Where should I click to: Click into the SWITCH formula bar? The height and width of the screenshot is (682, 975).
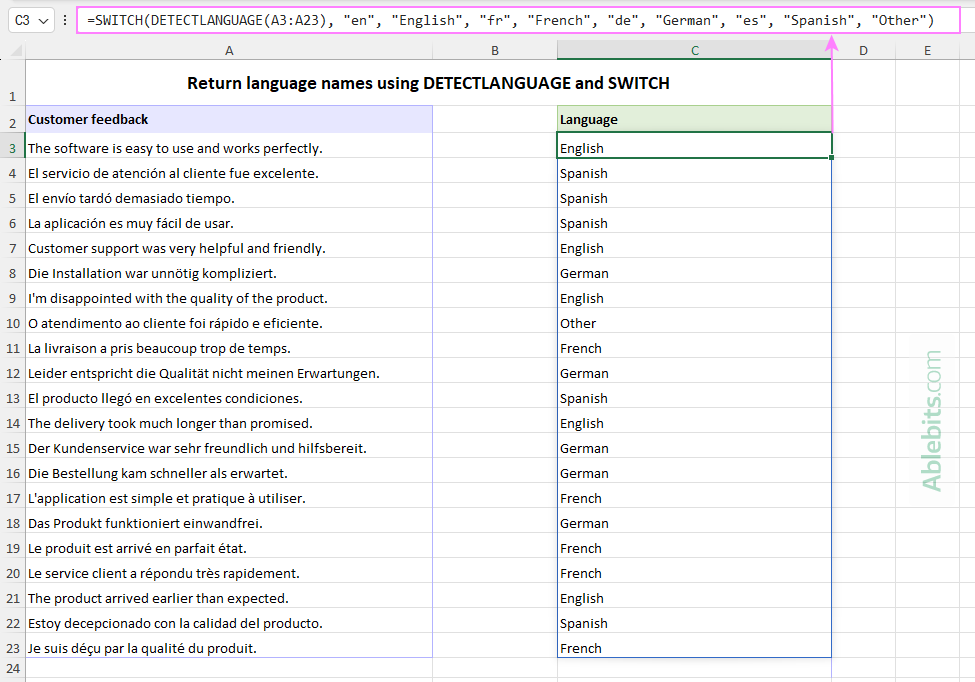[518, 21]
